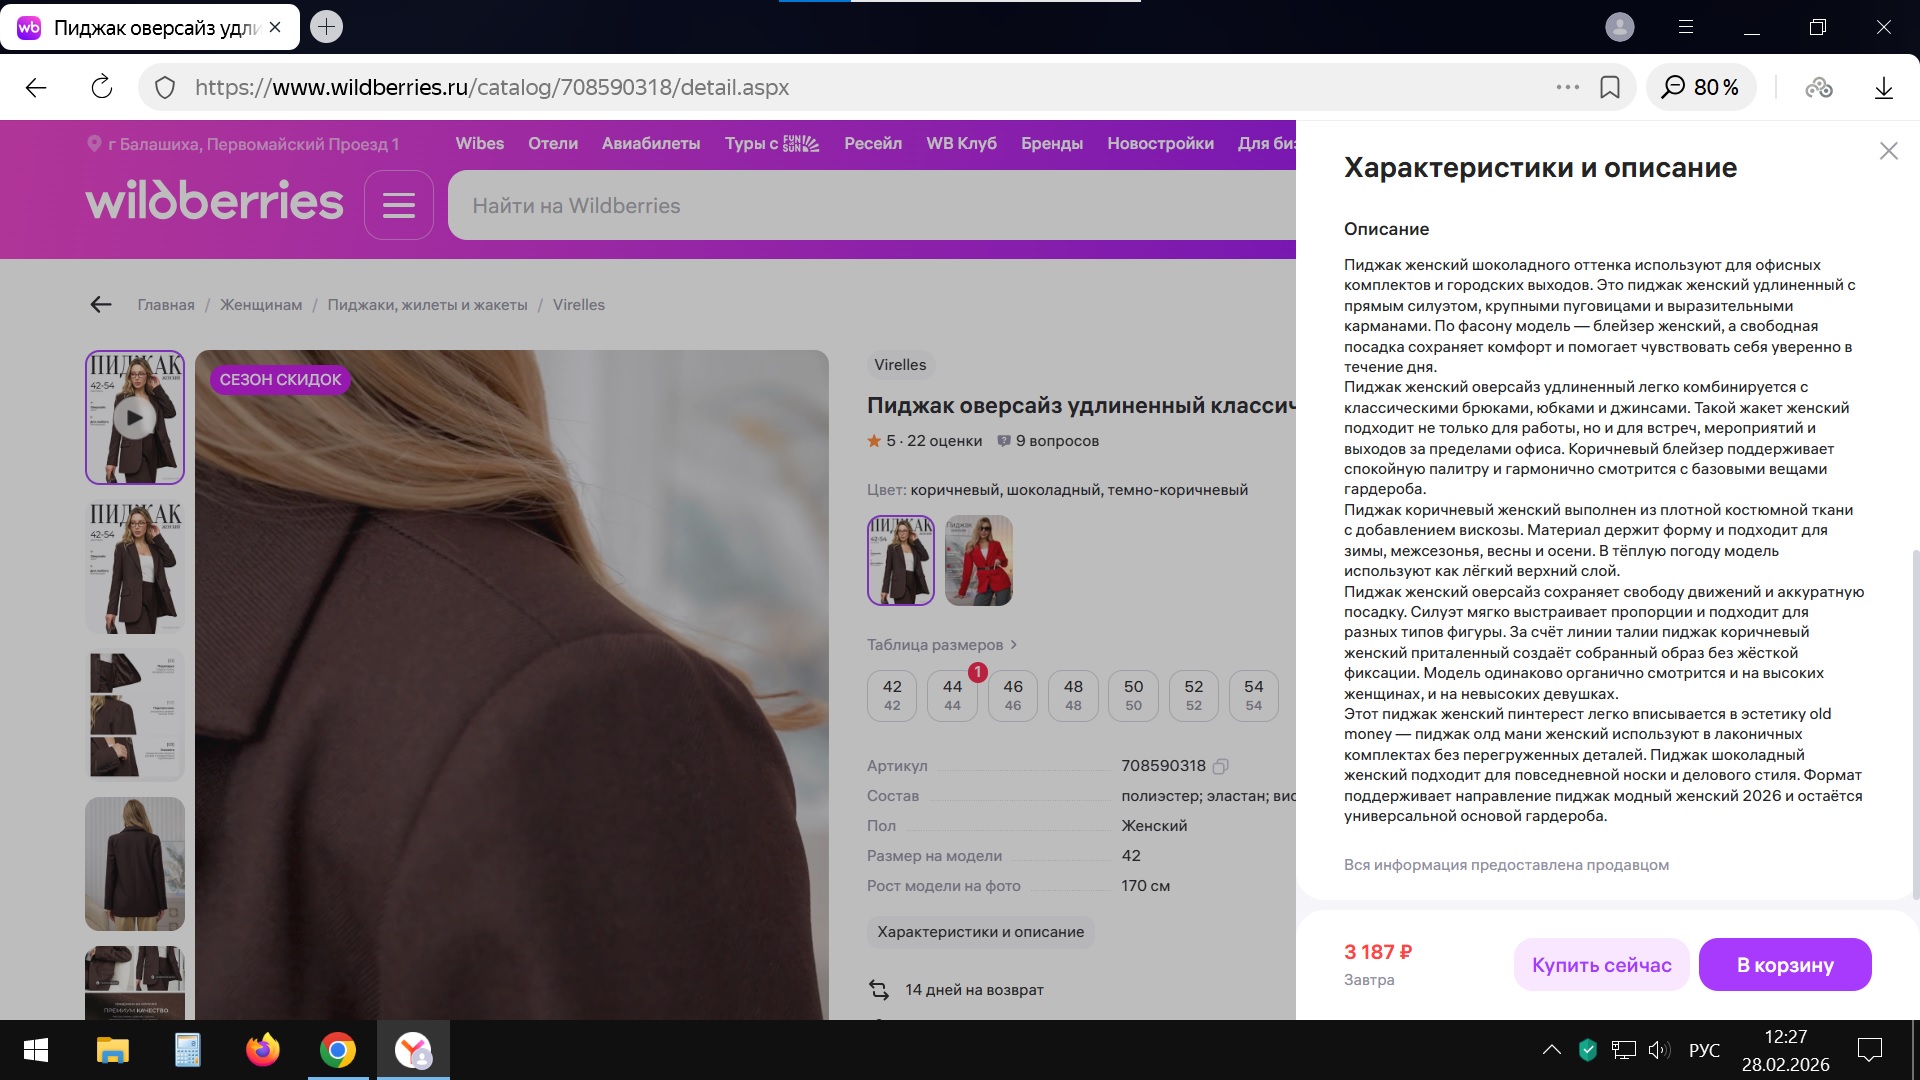This screenshot has width=1920, height=1080.
Task: Close the Характеристики и описание panel
Action: click(1888, 151)
